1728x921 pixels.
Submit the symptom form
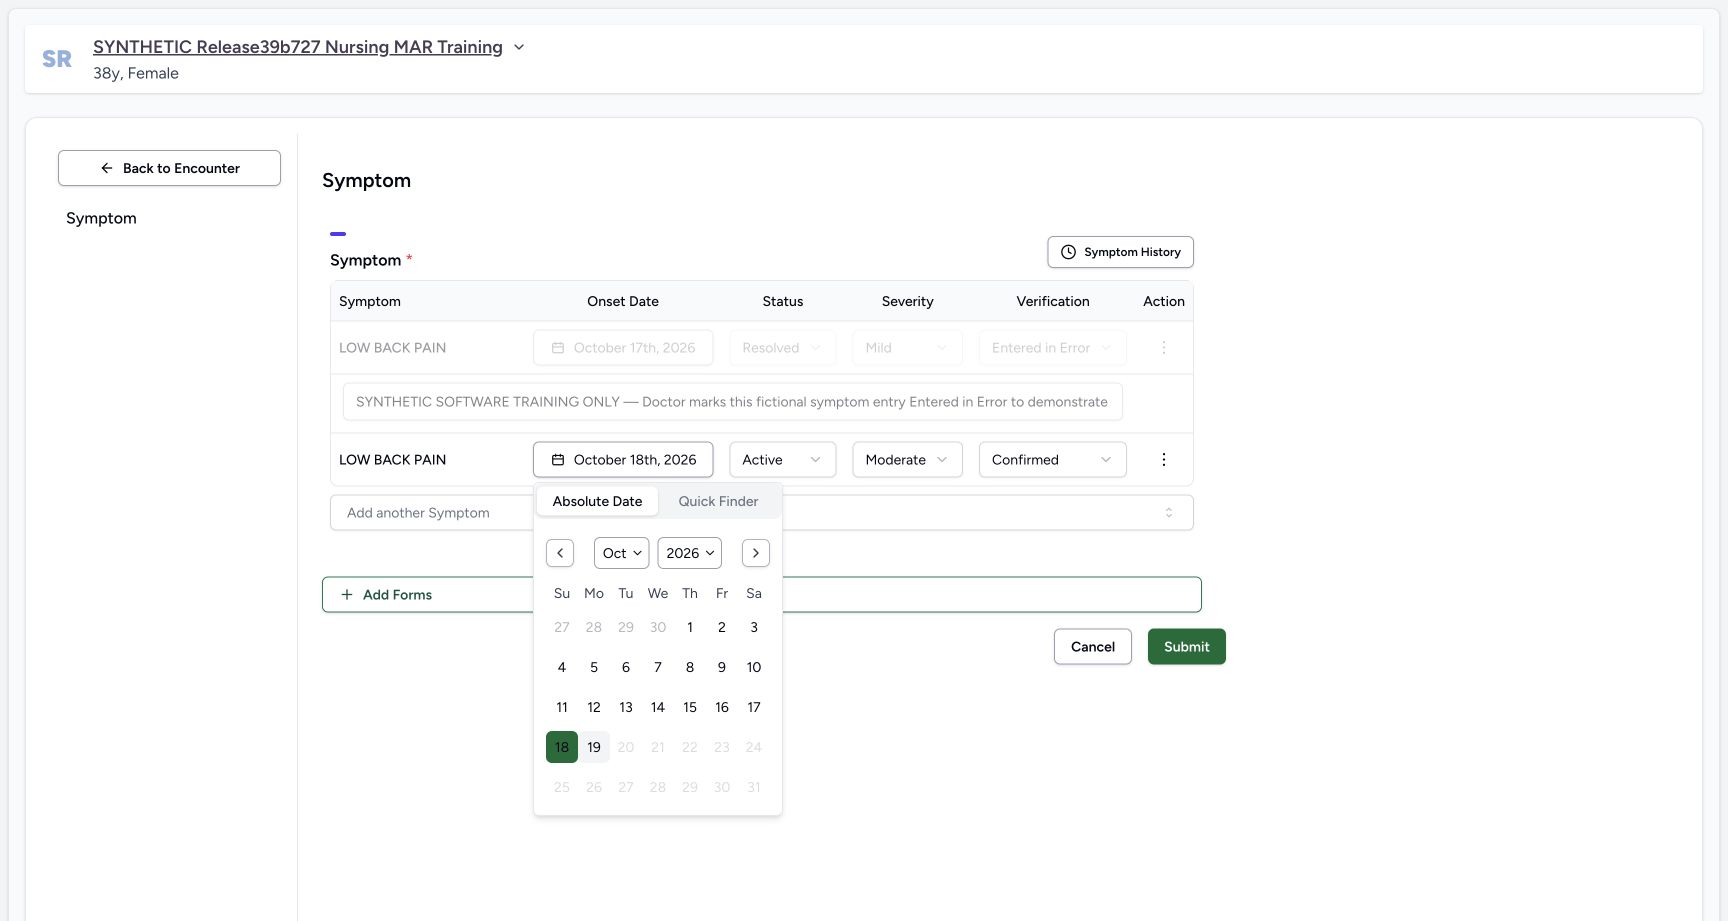[1186, 647]
